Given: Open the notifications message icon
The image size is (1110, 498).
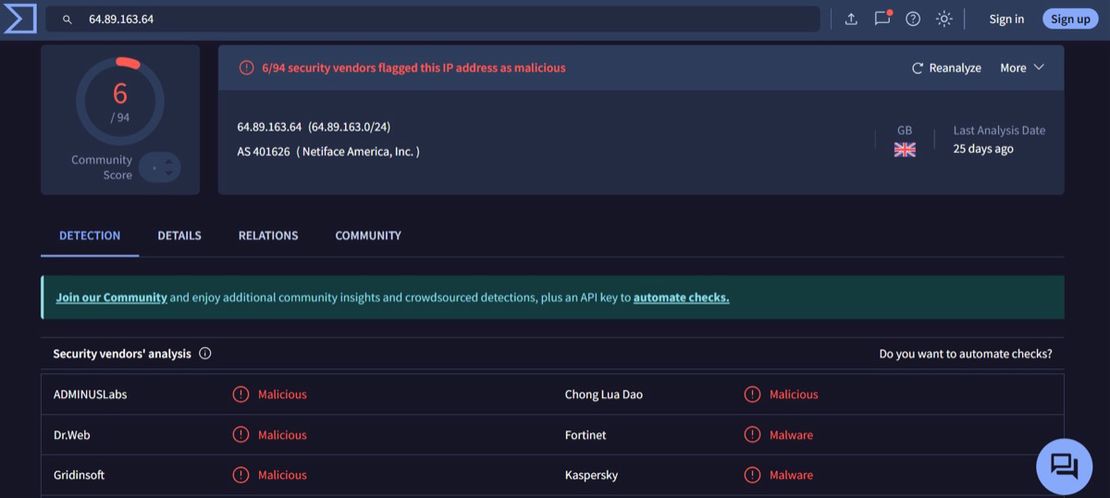Looking at the screenshot, I should click(x=882, y=18).
